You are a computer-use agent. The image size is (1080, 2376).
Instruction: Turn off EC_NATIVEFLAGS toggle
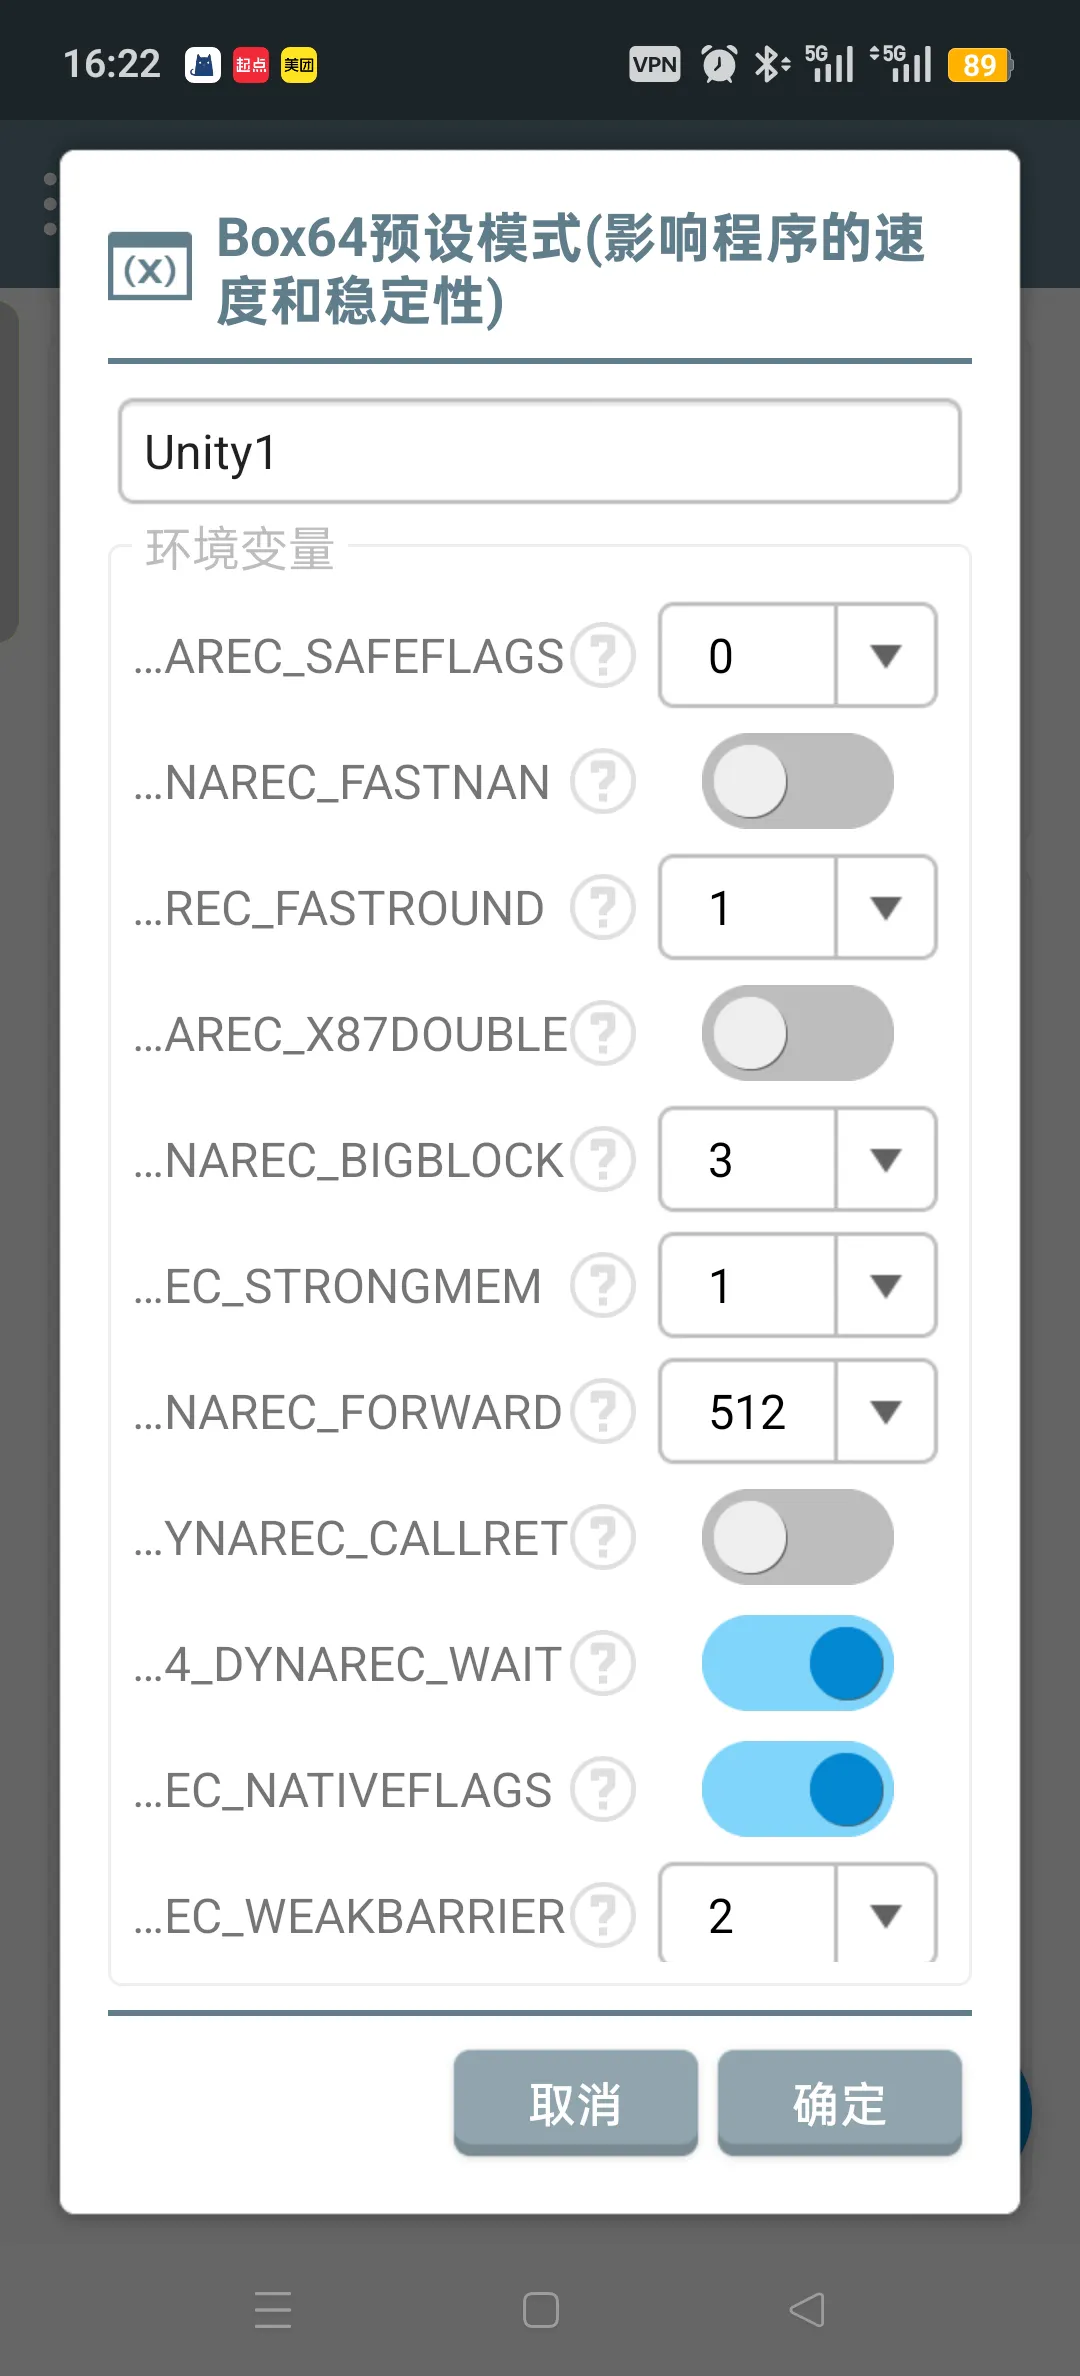797,1790
